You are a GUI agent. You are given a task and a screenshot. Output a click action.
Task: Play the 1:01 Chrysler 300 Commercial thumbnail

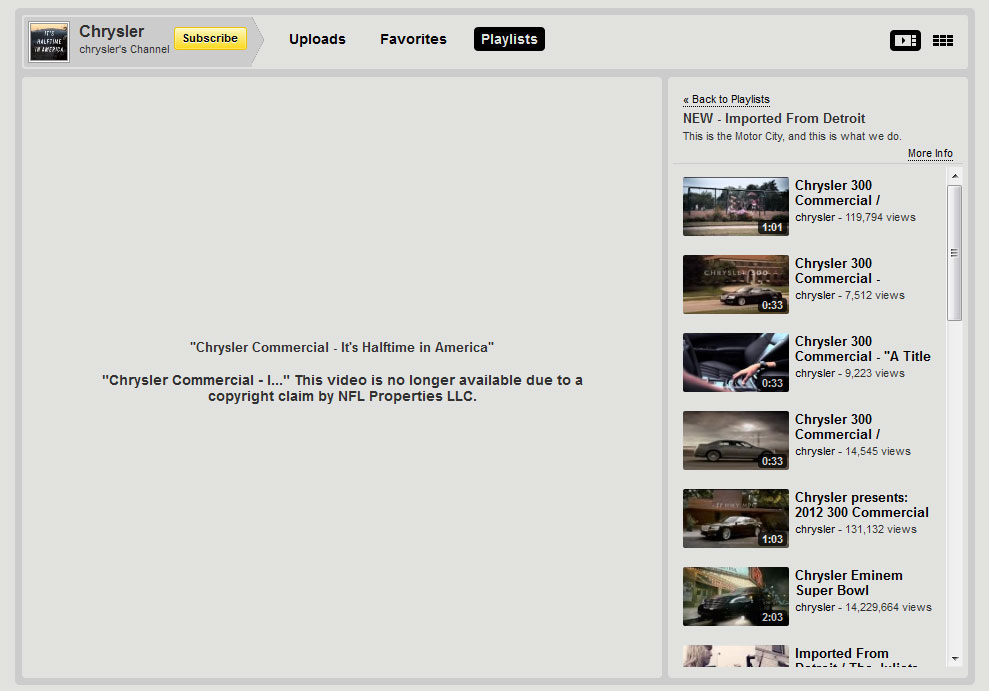pos(735,206)
